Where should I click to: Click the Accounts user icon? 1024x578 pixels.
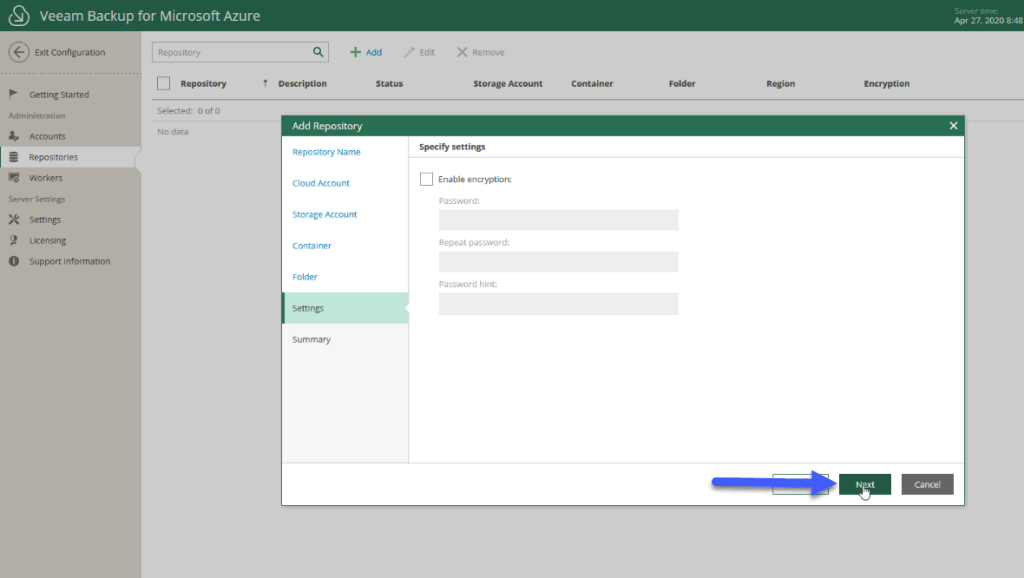(x=14, y=136)
